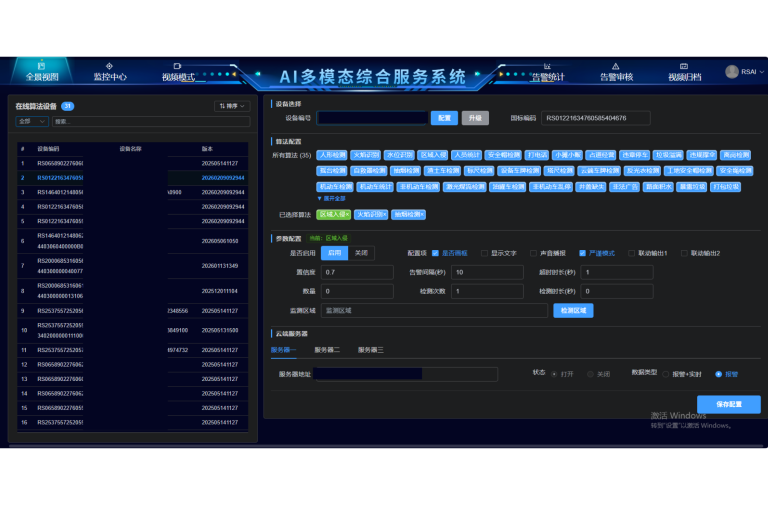
Task: Click the device search box
Action: [151, 121]
